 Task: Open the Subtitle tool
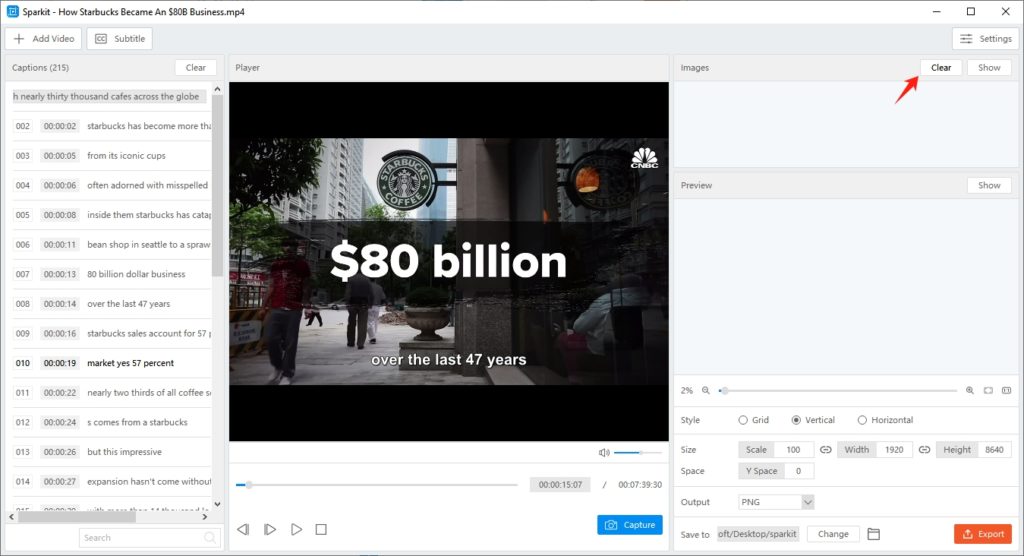coord(120,39)
